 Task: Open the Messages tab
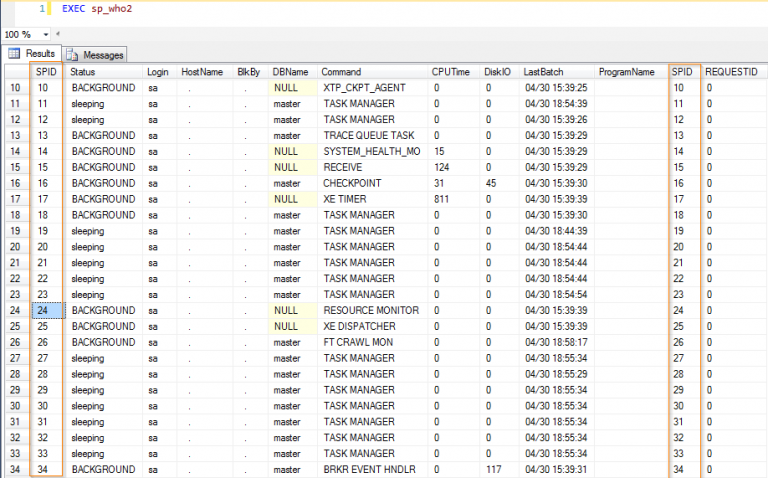point(96,54)
